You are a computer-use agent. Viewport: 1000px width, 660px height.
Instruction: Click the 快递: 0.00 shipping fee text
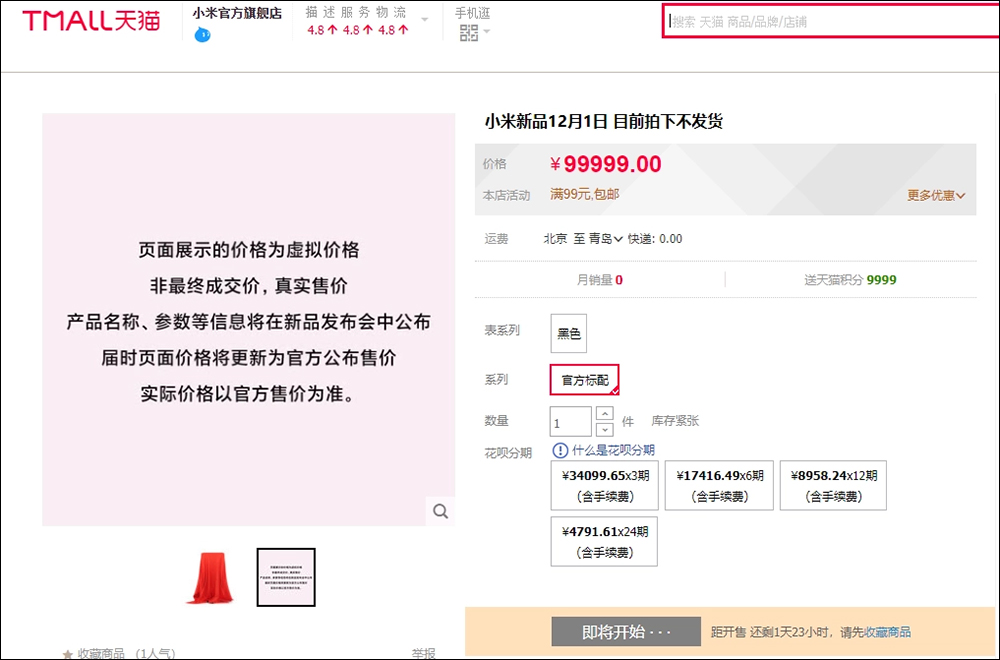[x=655, y=238]
